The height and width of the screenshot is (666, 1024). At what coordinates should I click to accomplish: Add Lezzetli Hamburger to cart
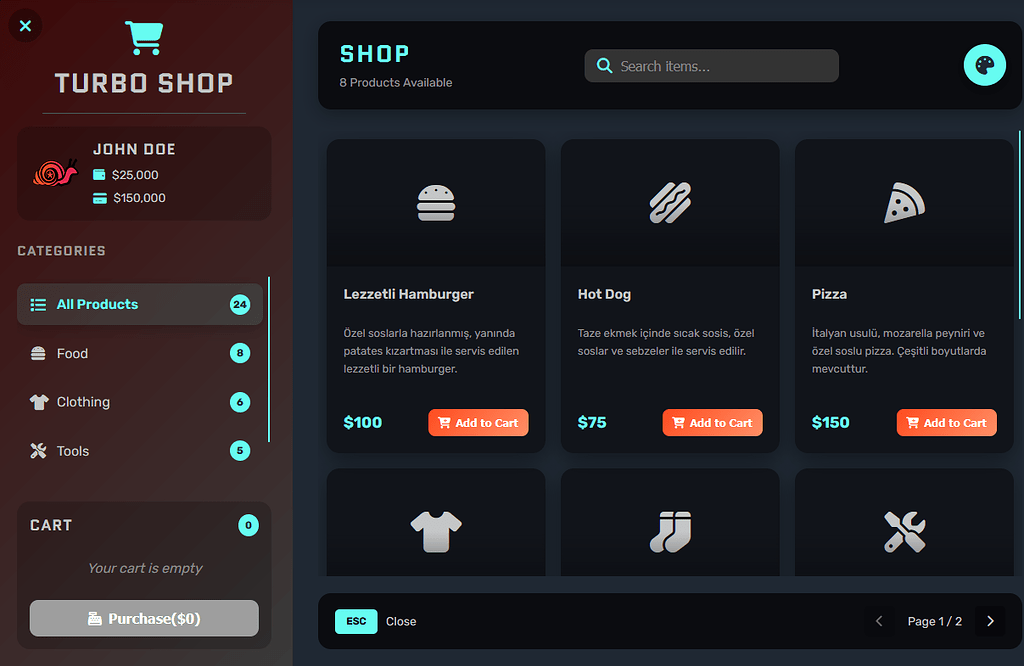coord(478,422)
